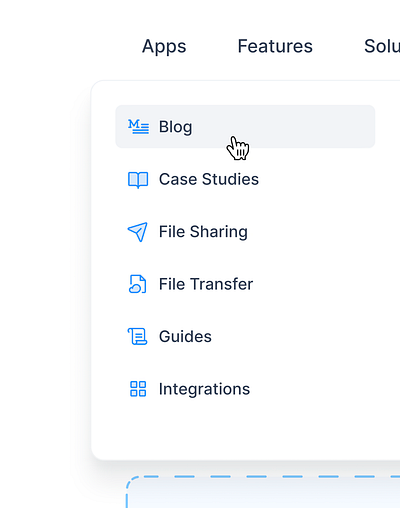Click blank page area left of dropdown panel
The image size is (400, 508).
[x=43, y=267]
